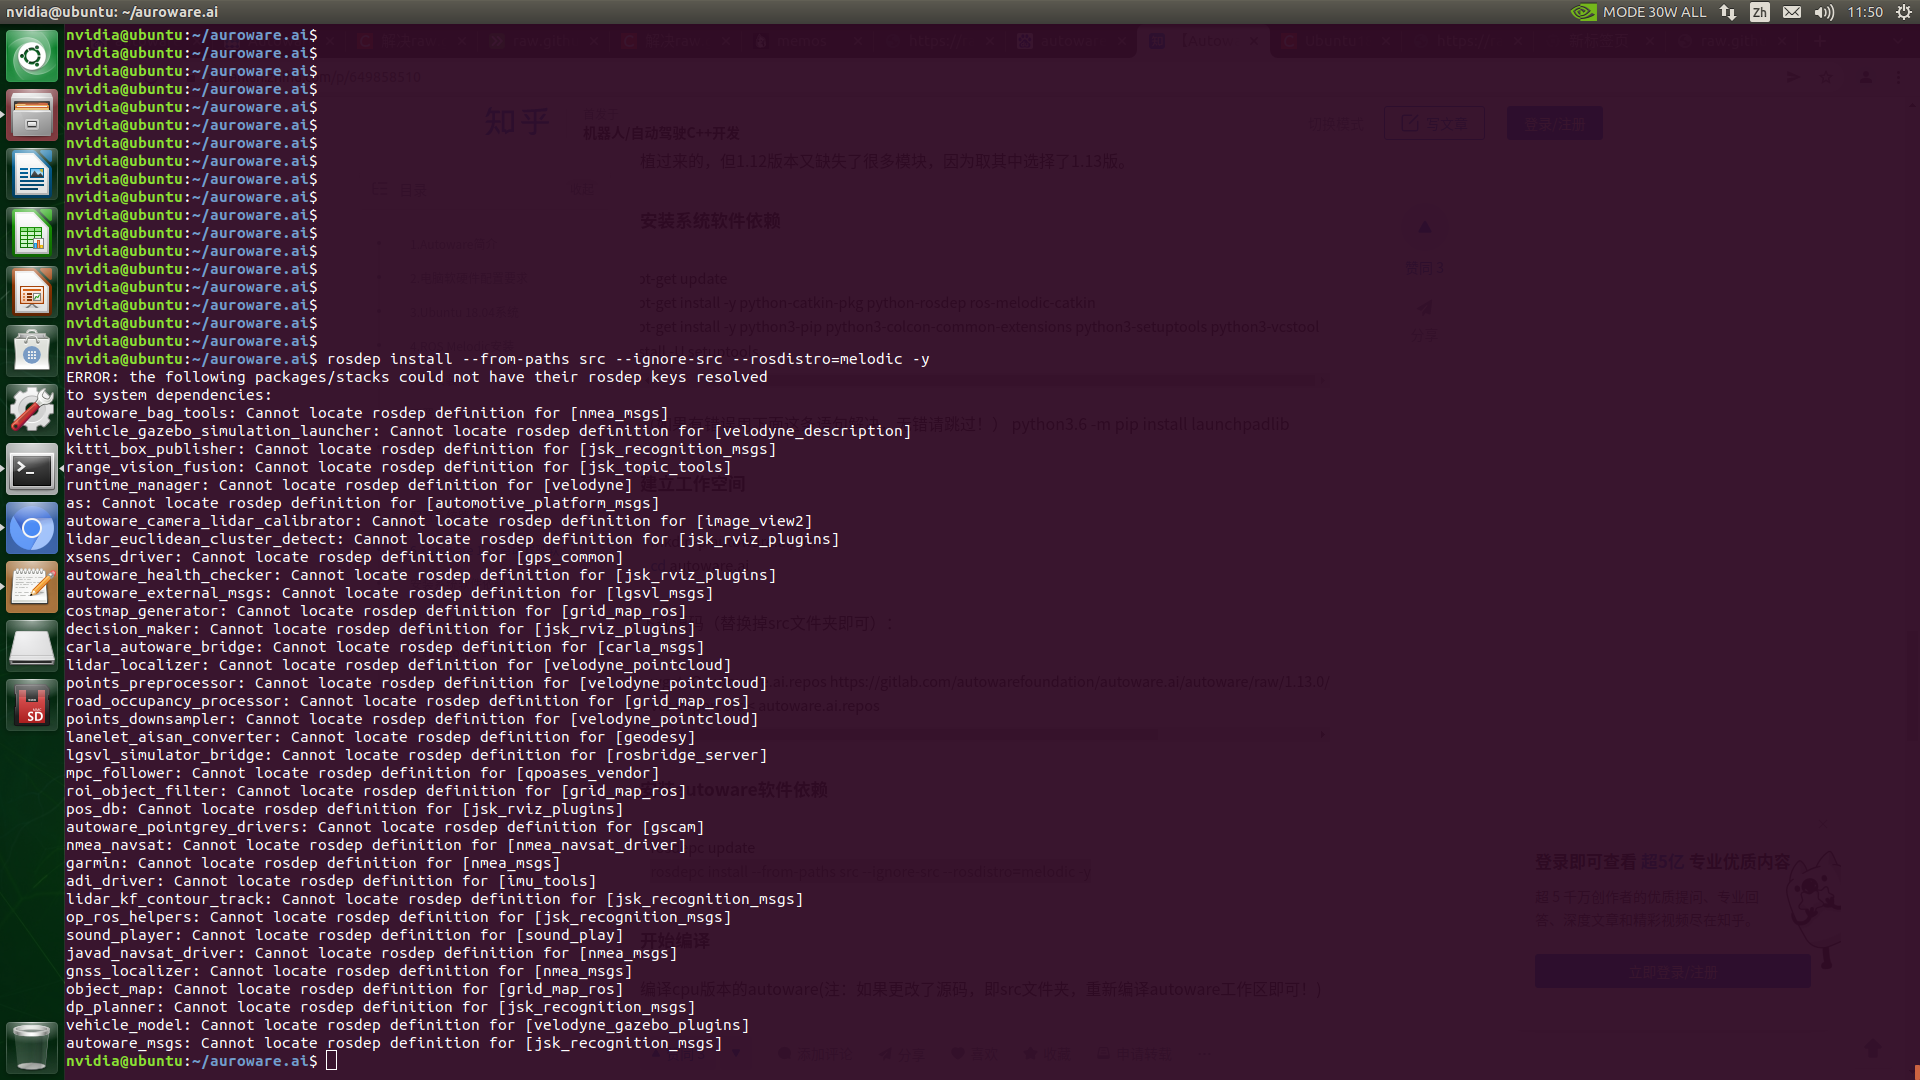Open the Text Editor notepad icon

click(x=32, y=587)
